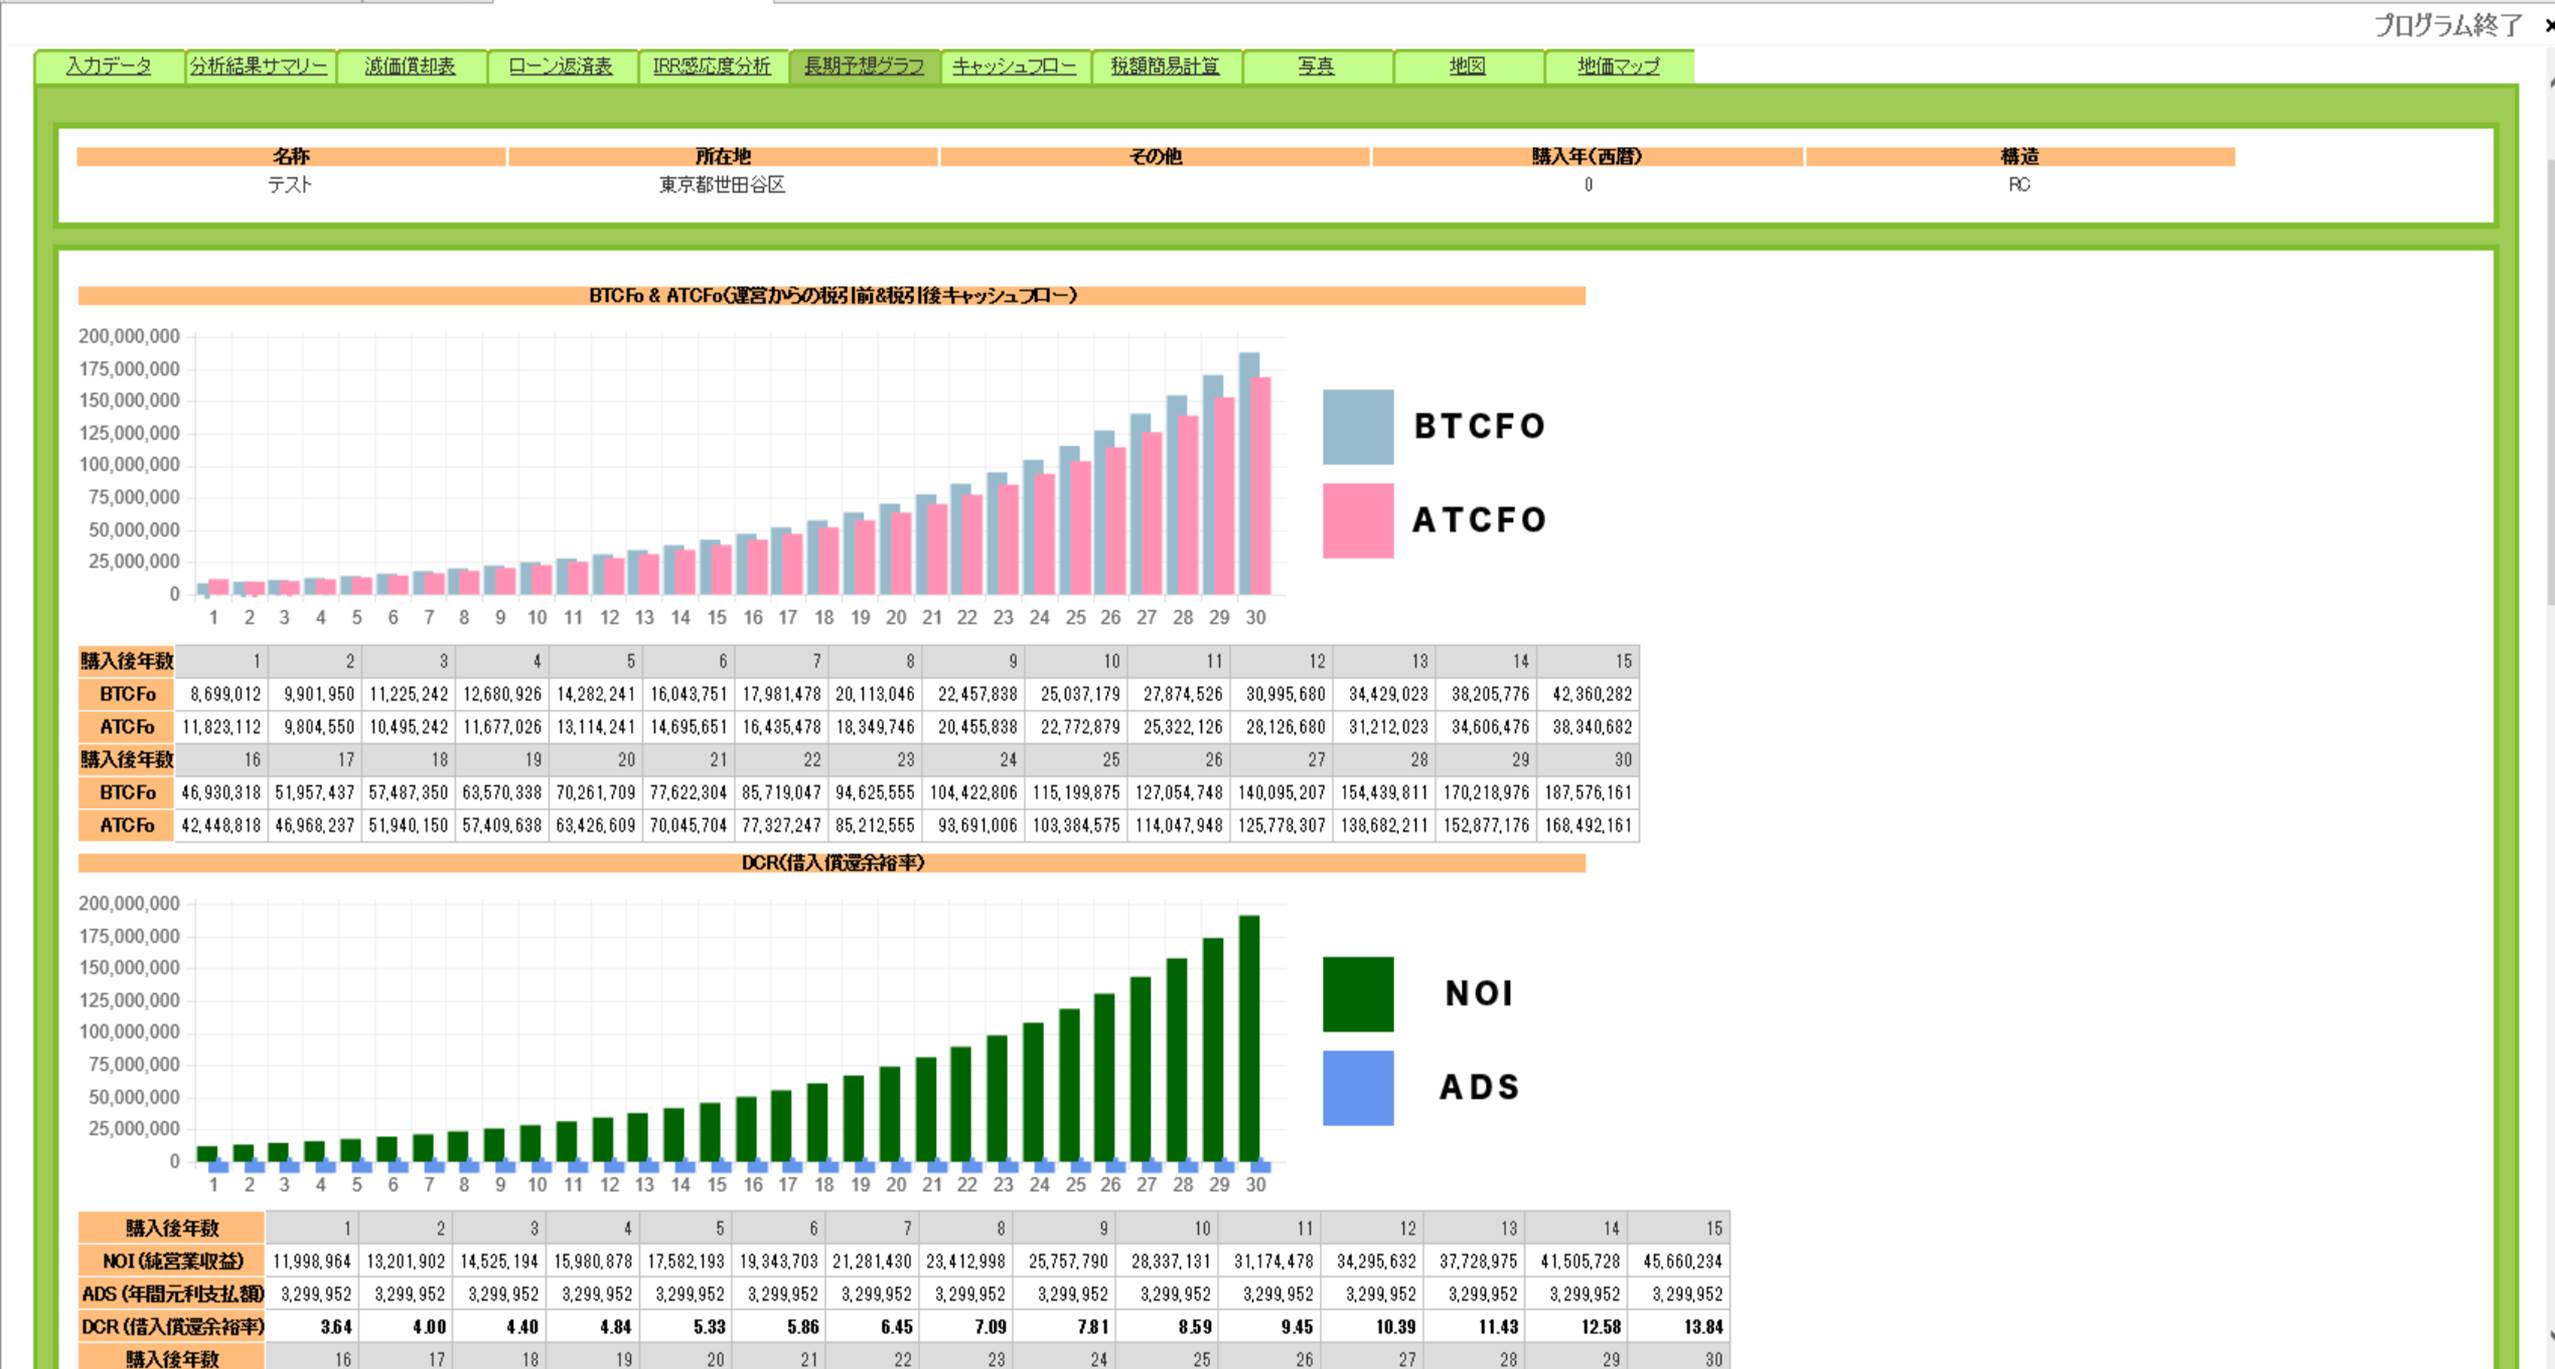2555x1369 pixels.
Task: Click the 購入年(西暦) column header
Action: pyautogui.click(x=1587, y=156)
